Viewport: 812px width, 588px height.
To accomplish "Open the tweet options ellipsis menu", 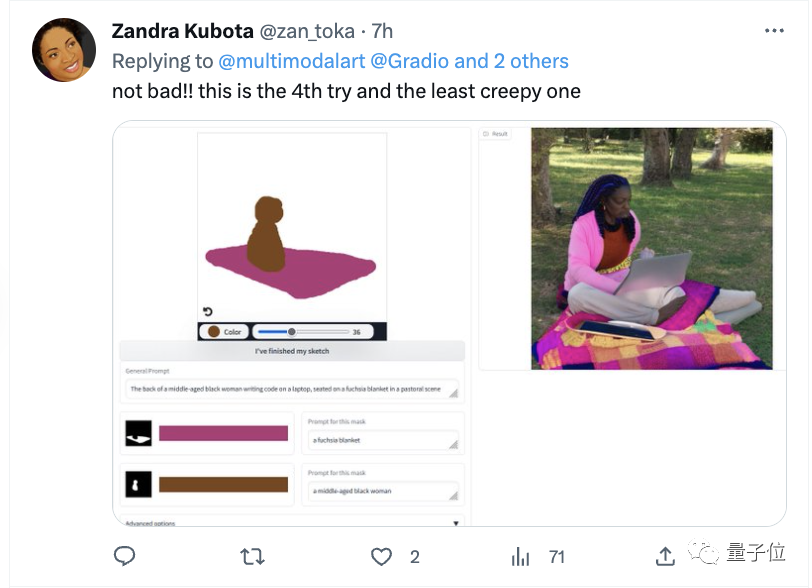I will coord(776,30).
